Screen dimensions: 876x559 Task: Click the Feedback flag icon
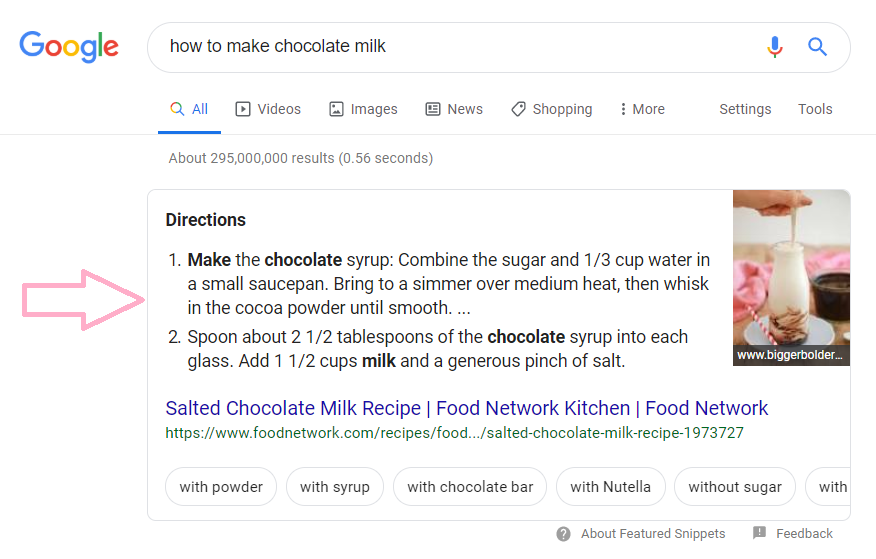point(760,533)
